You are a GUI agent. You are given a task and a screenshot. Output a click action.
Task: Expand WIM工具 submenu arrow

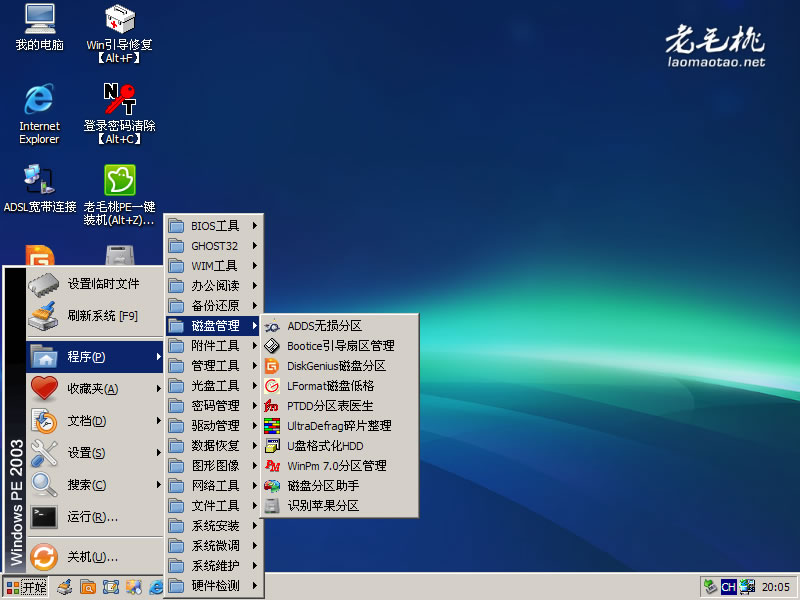point(255,266)
